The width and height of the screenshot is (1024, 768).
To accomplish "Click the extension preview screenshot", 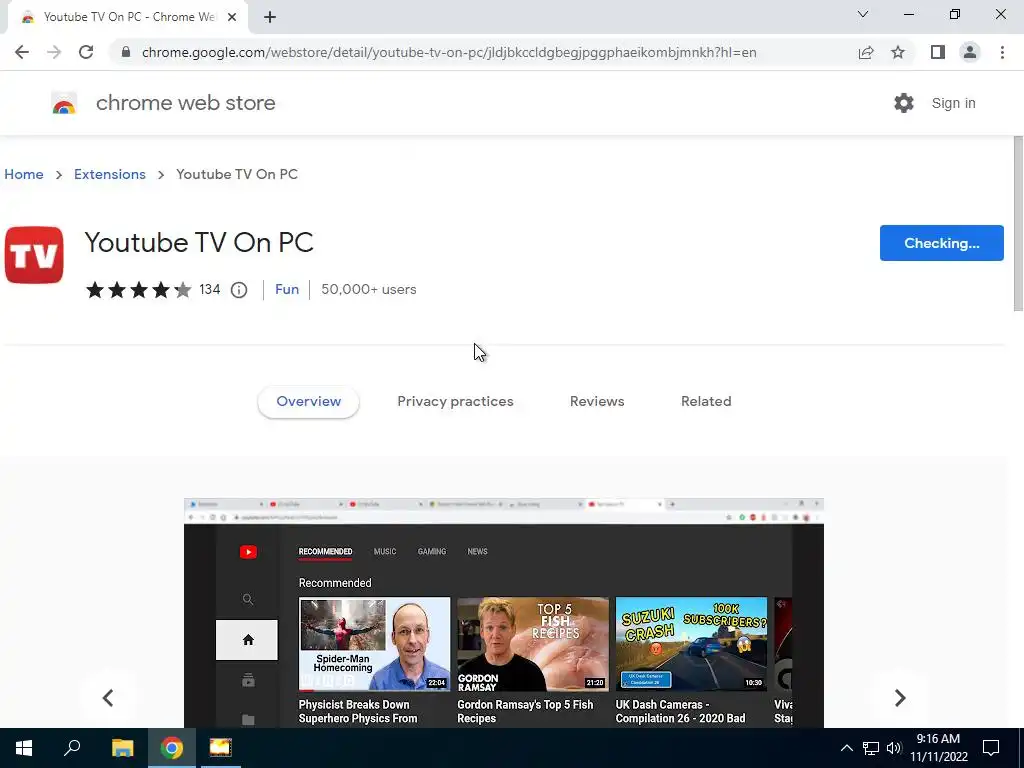I will 504,613.
